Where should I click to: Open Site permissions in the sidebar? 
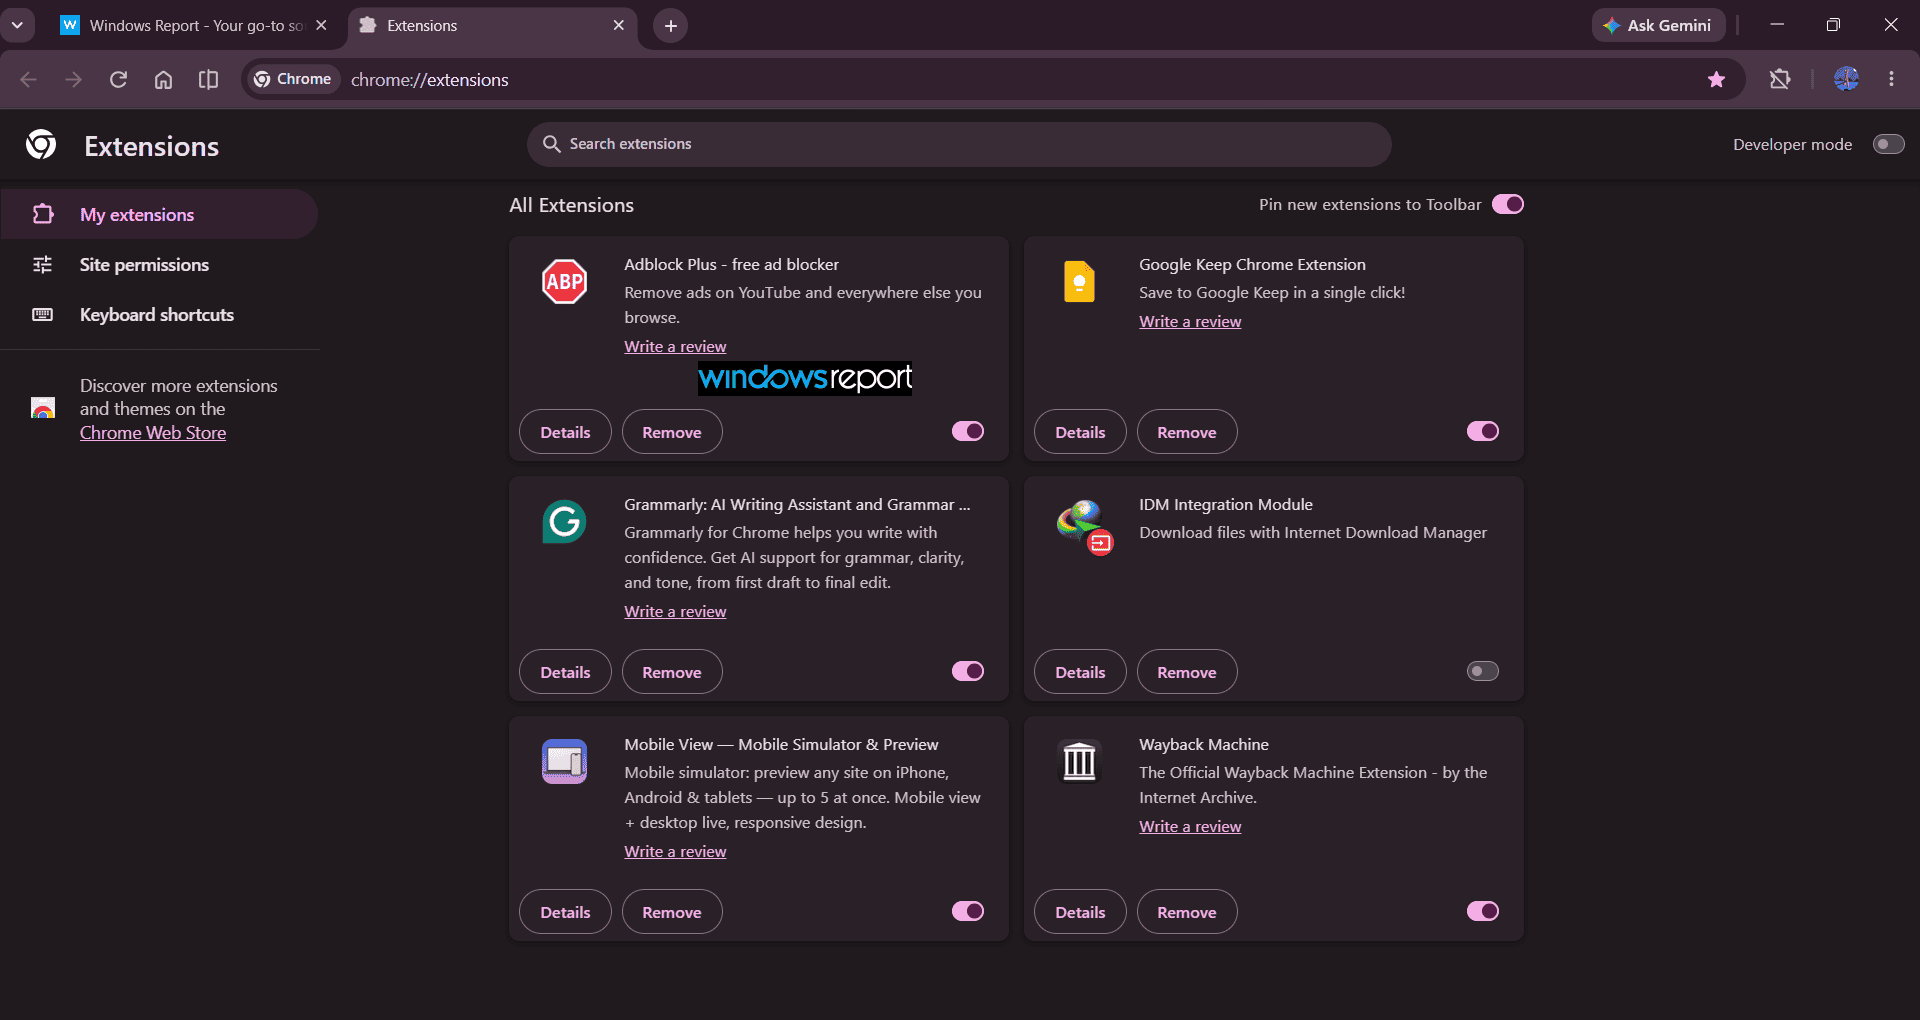[159, 264]
